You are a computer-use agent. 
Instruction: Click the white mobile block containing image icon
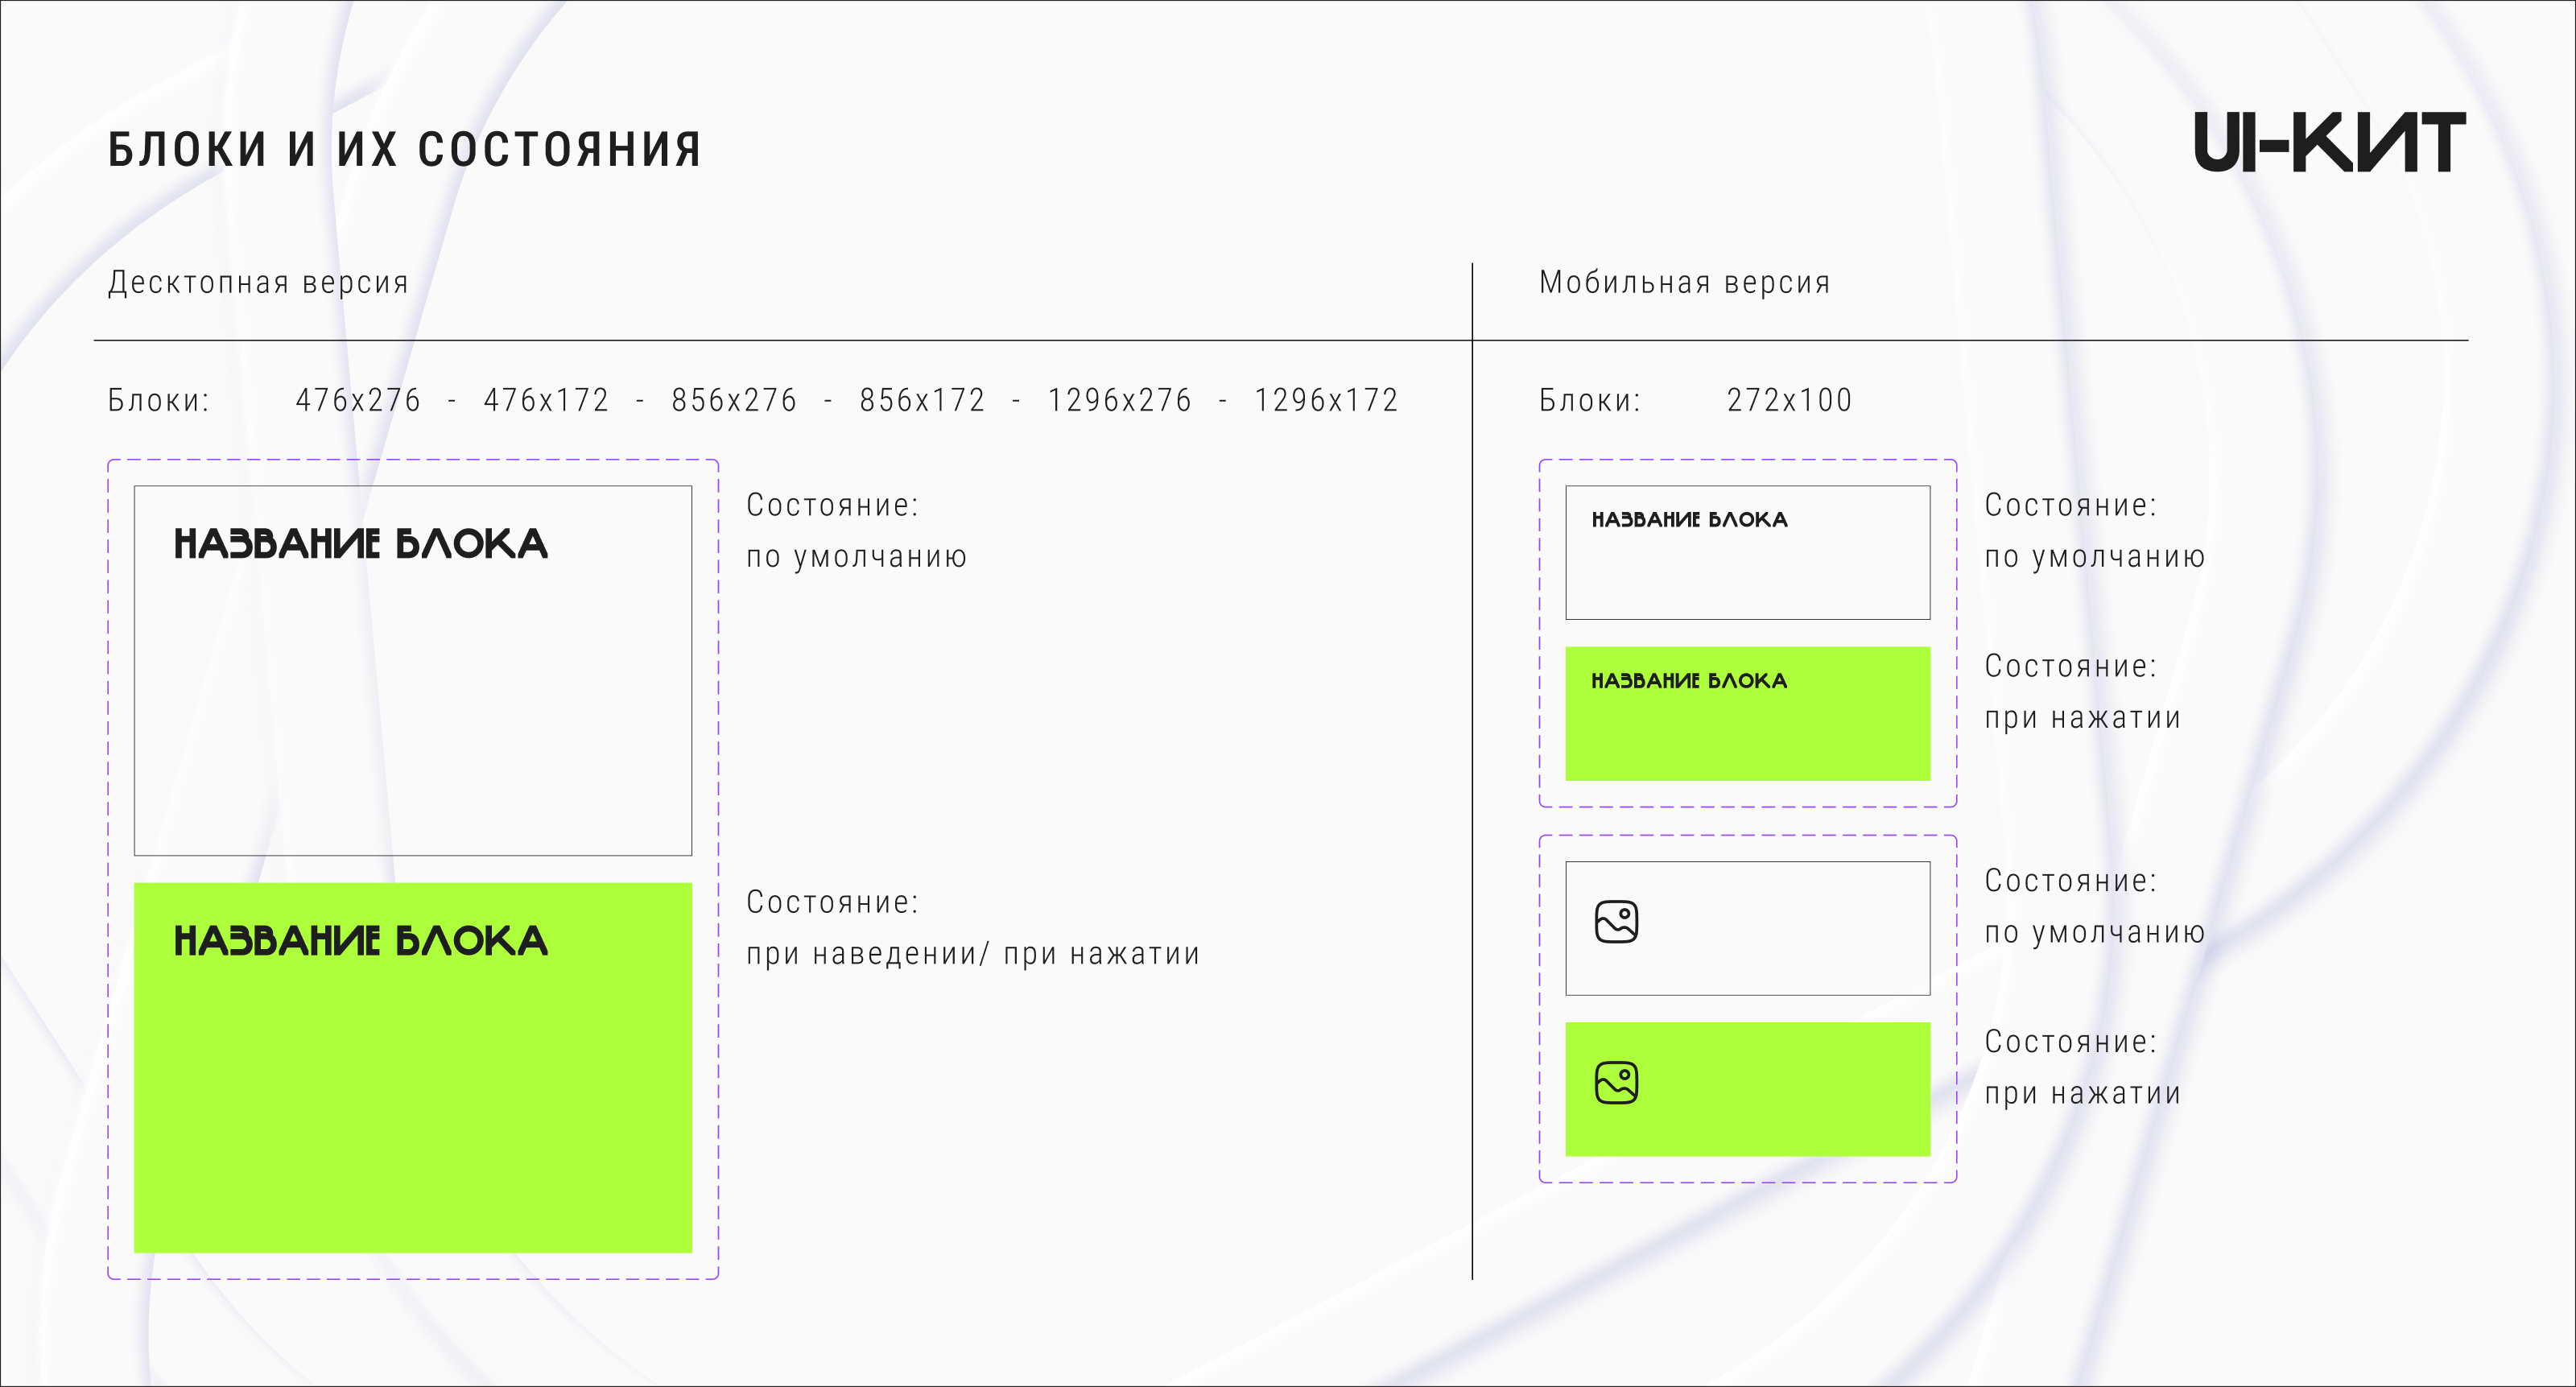(x=1747, y=928)
